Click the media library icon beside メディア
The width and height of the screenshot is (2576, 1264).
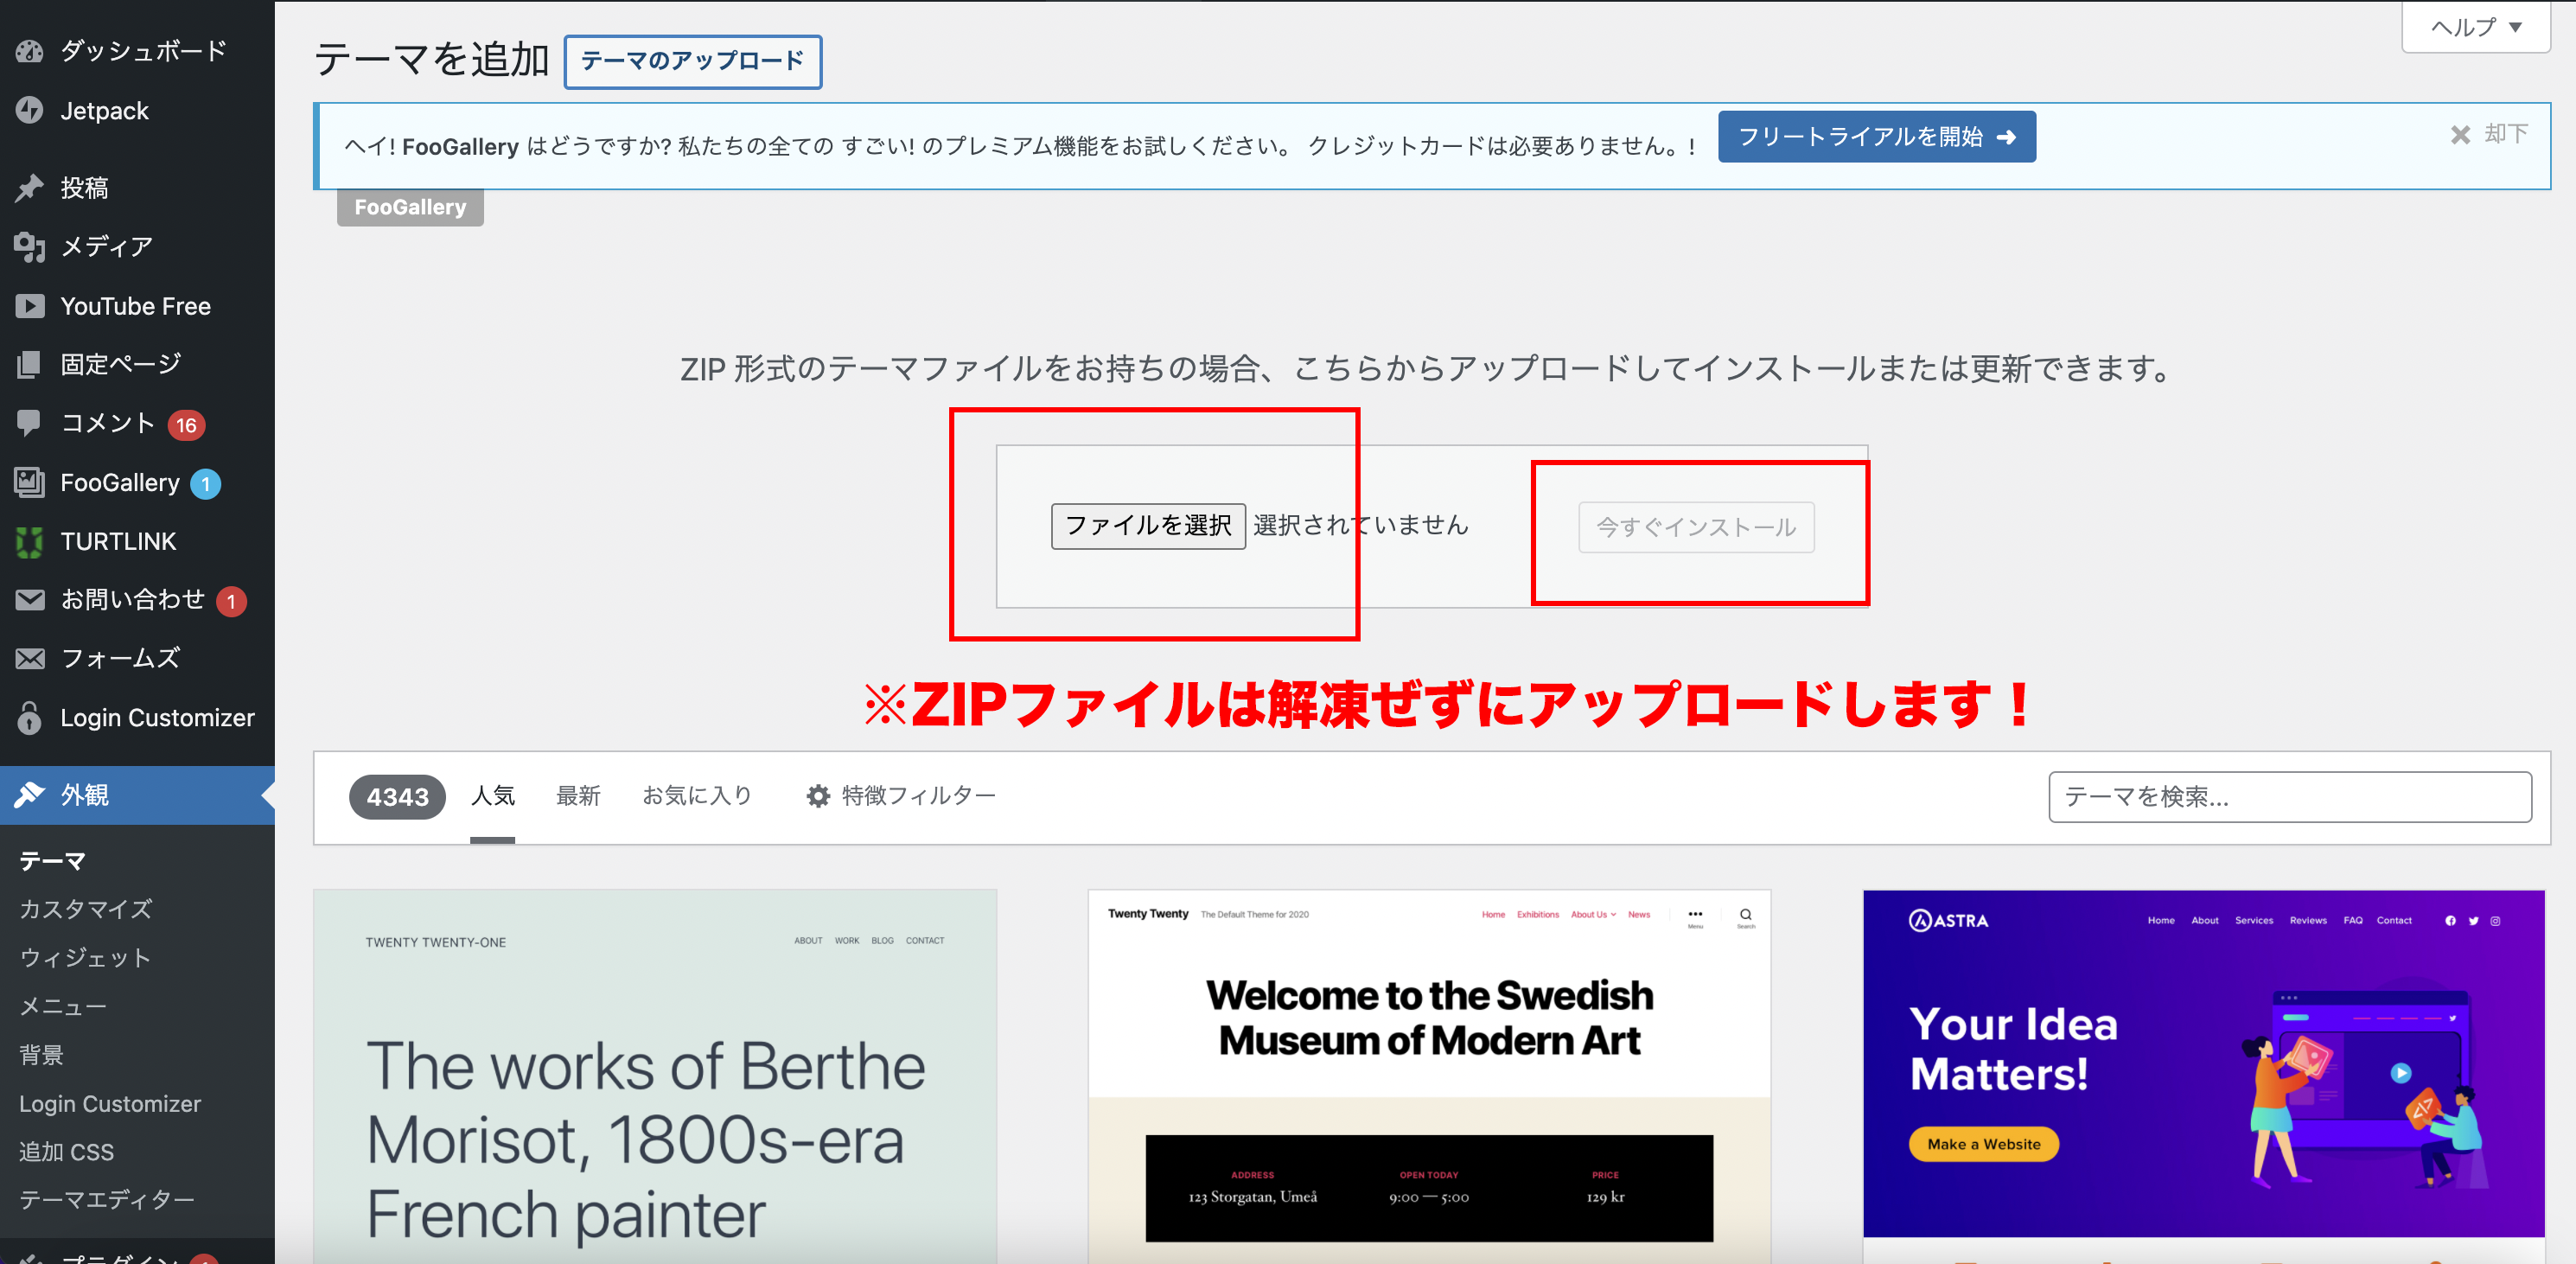(30, 246)
